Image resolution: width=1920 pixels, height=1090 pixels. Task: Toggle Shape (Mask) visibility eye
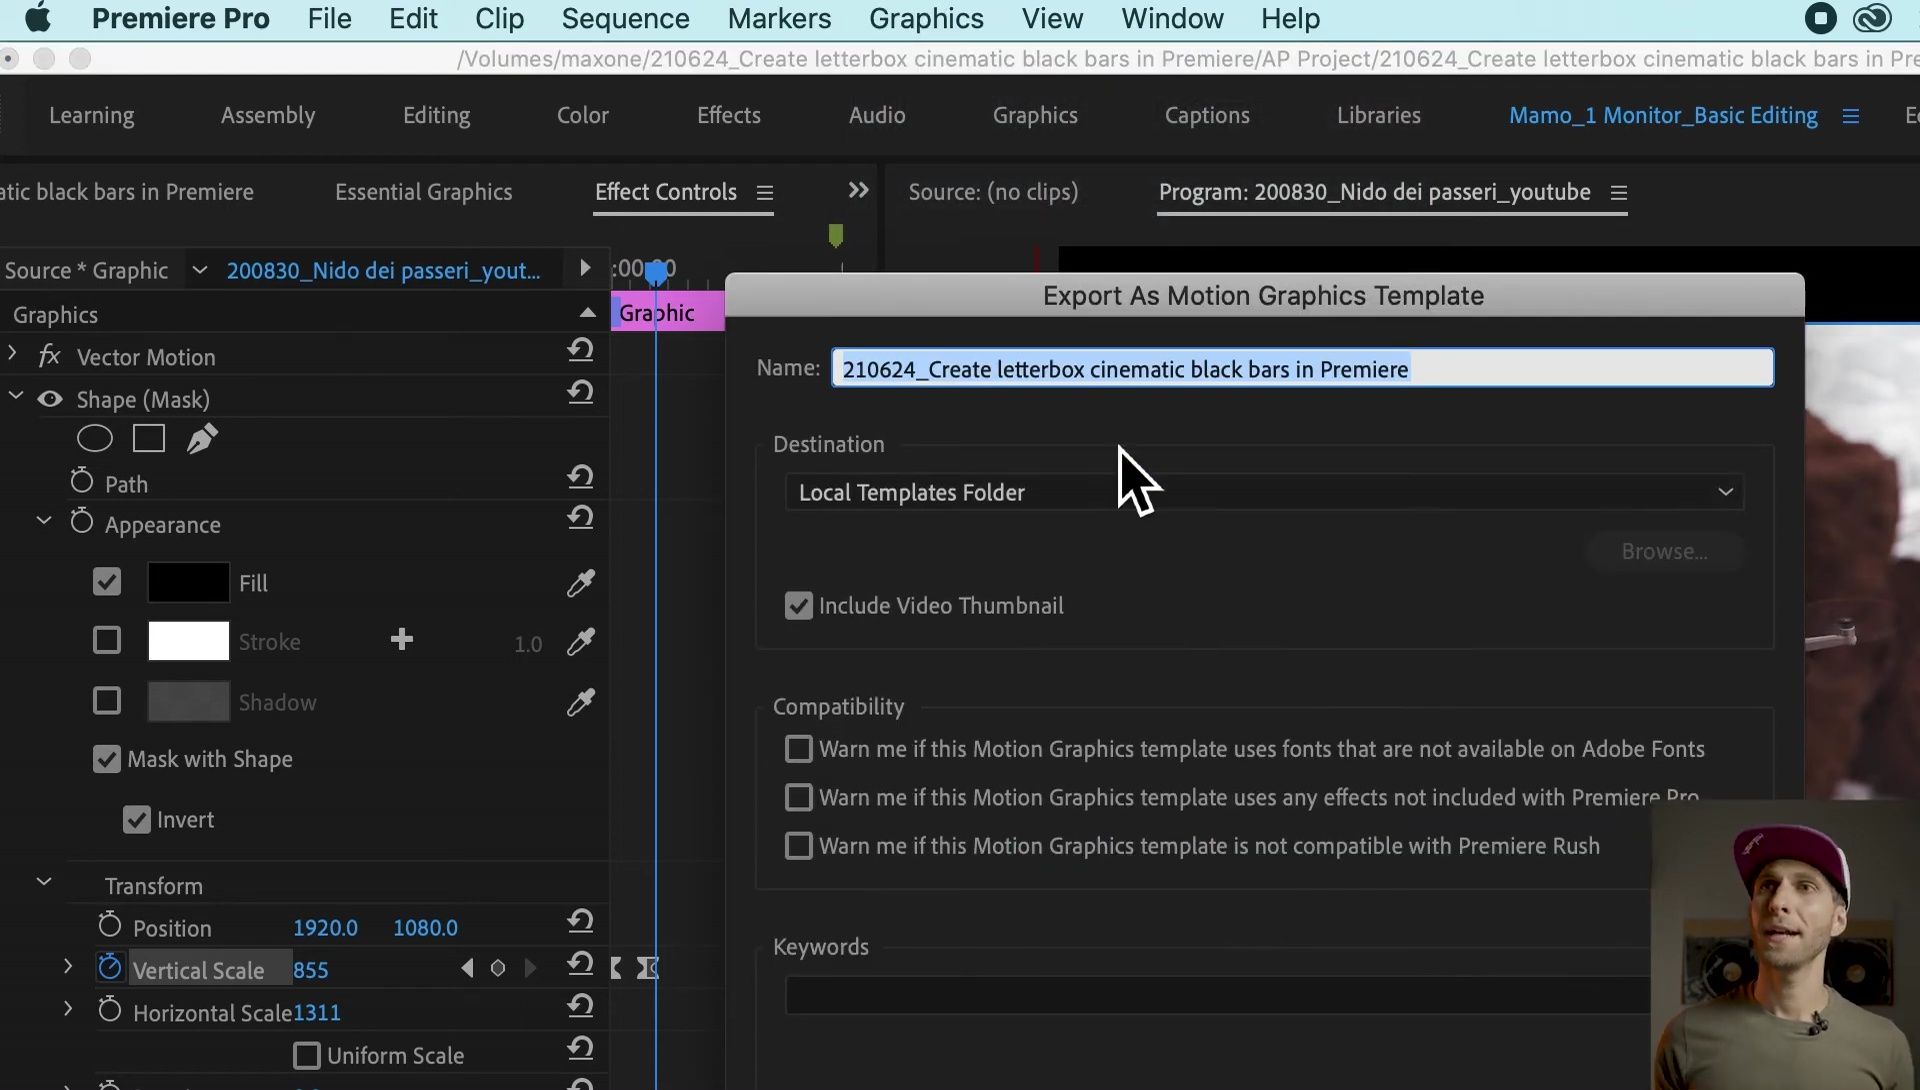50,399
